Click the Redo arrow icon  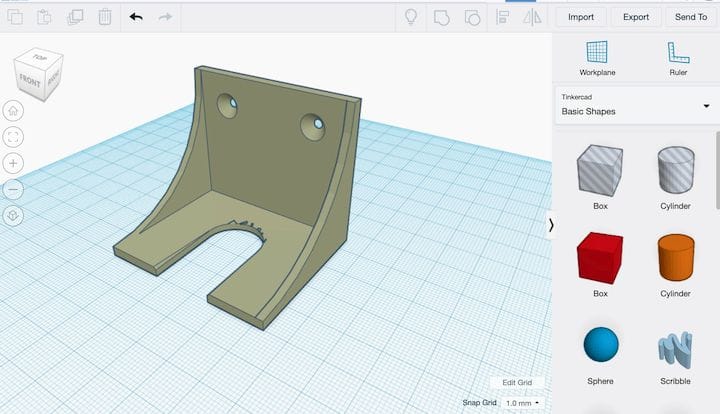(x=165, y=17)
